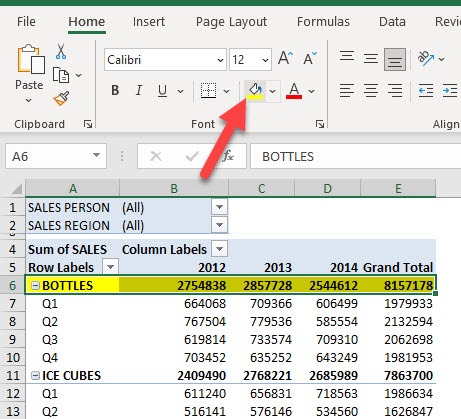This screenshot has width=461, height=419.
Task: Click the Insert Function fx icon
Action: (x=228, y=156)
